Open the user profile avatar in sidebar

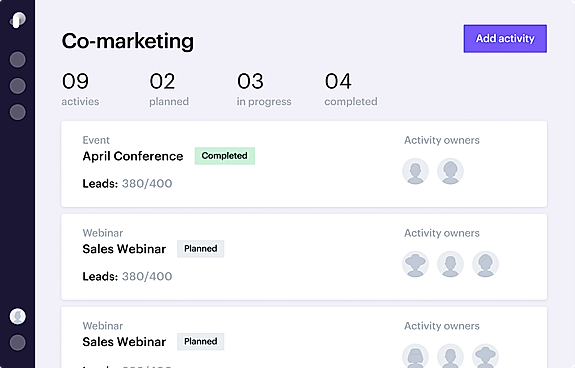tap(17, 316)
